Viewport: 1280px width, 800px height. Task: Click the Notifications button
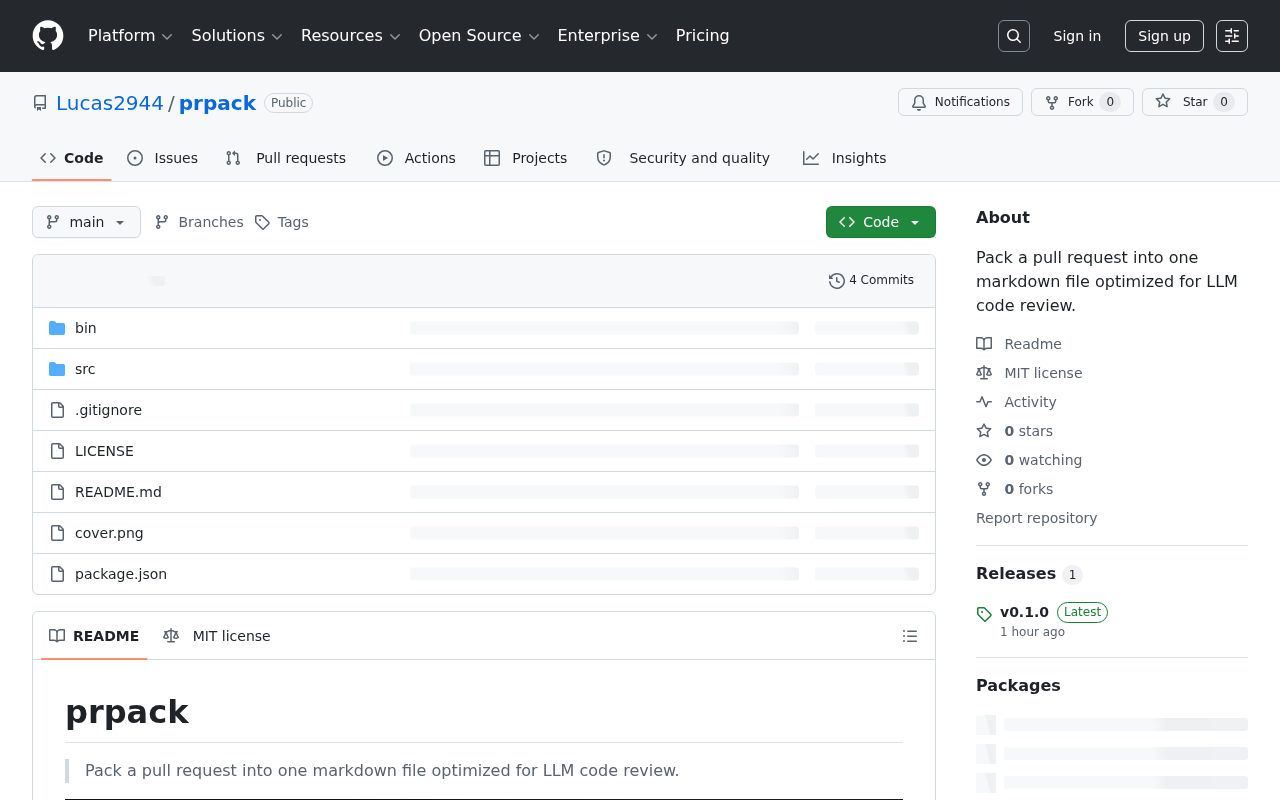pyautogui.click(x=960, y=102)
